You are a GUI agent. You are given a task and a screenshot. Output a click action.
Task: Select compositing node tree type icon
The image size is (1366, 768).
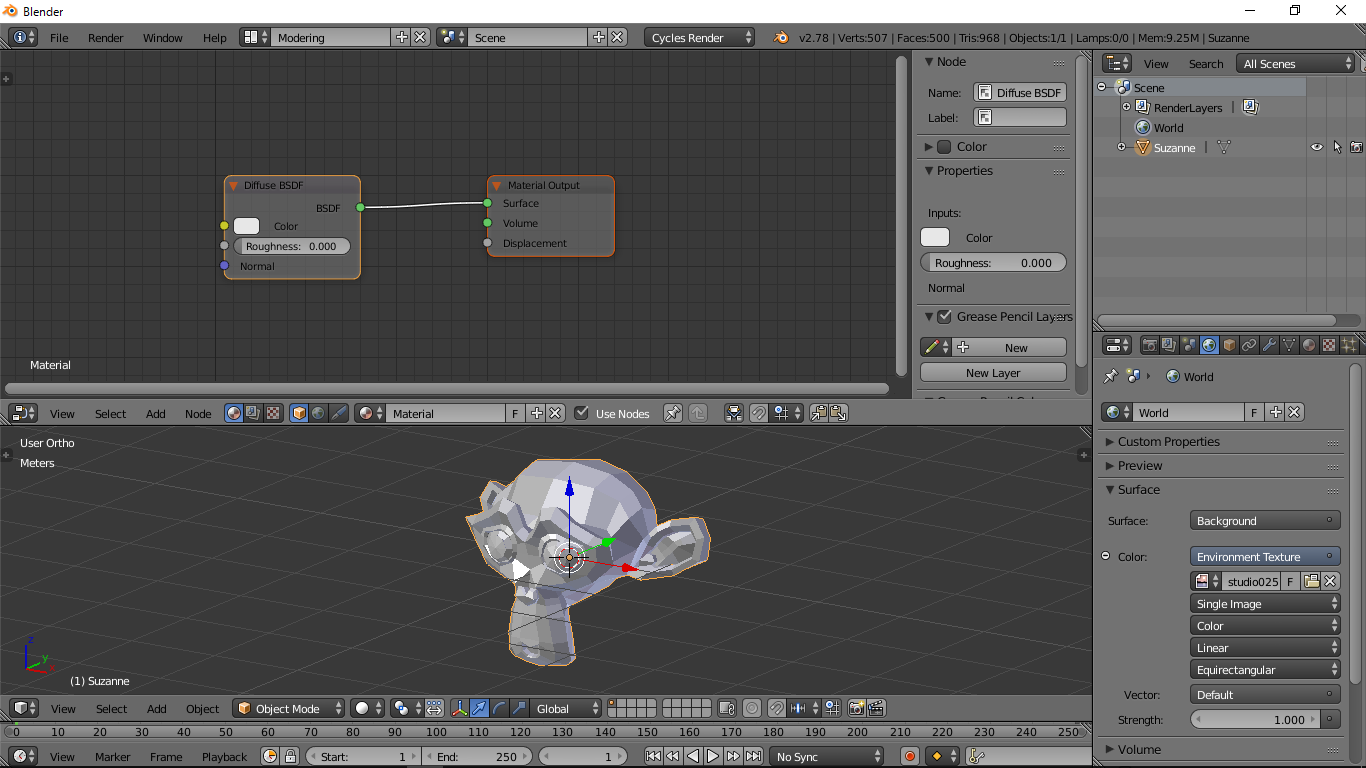pos(253,413)
